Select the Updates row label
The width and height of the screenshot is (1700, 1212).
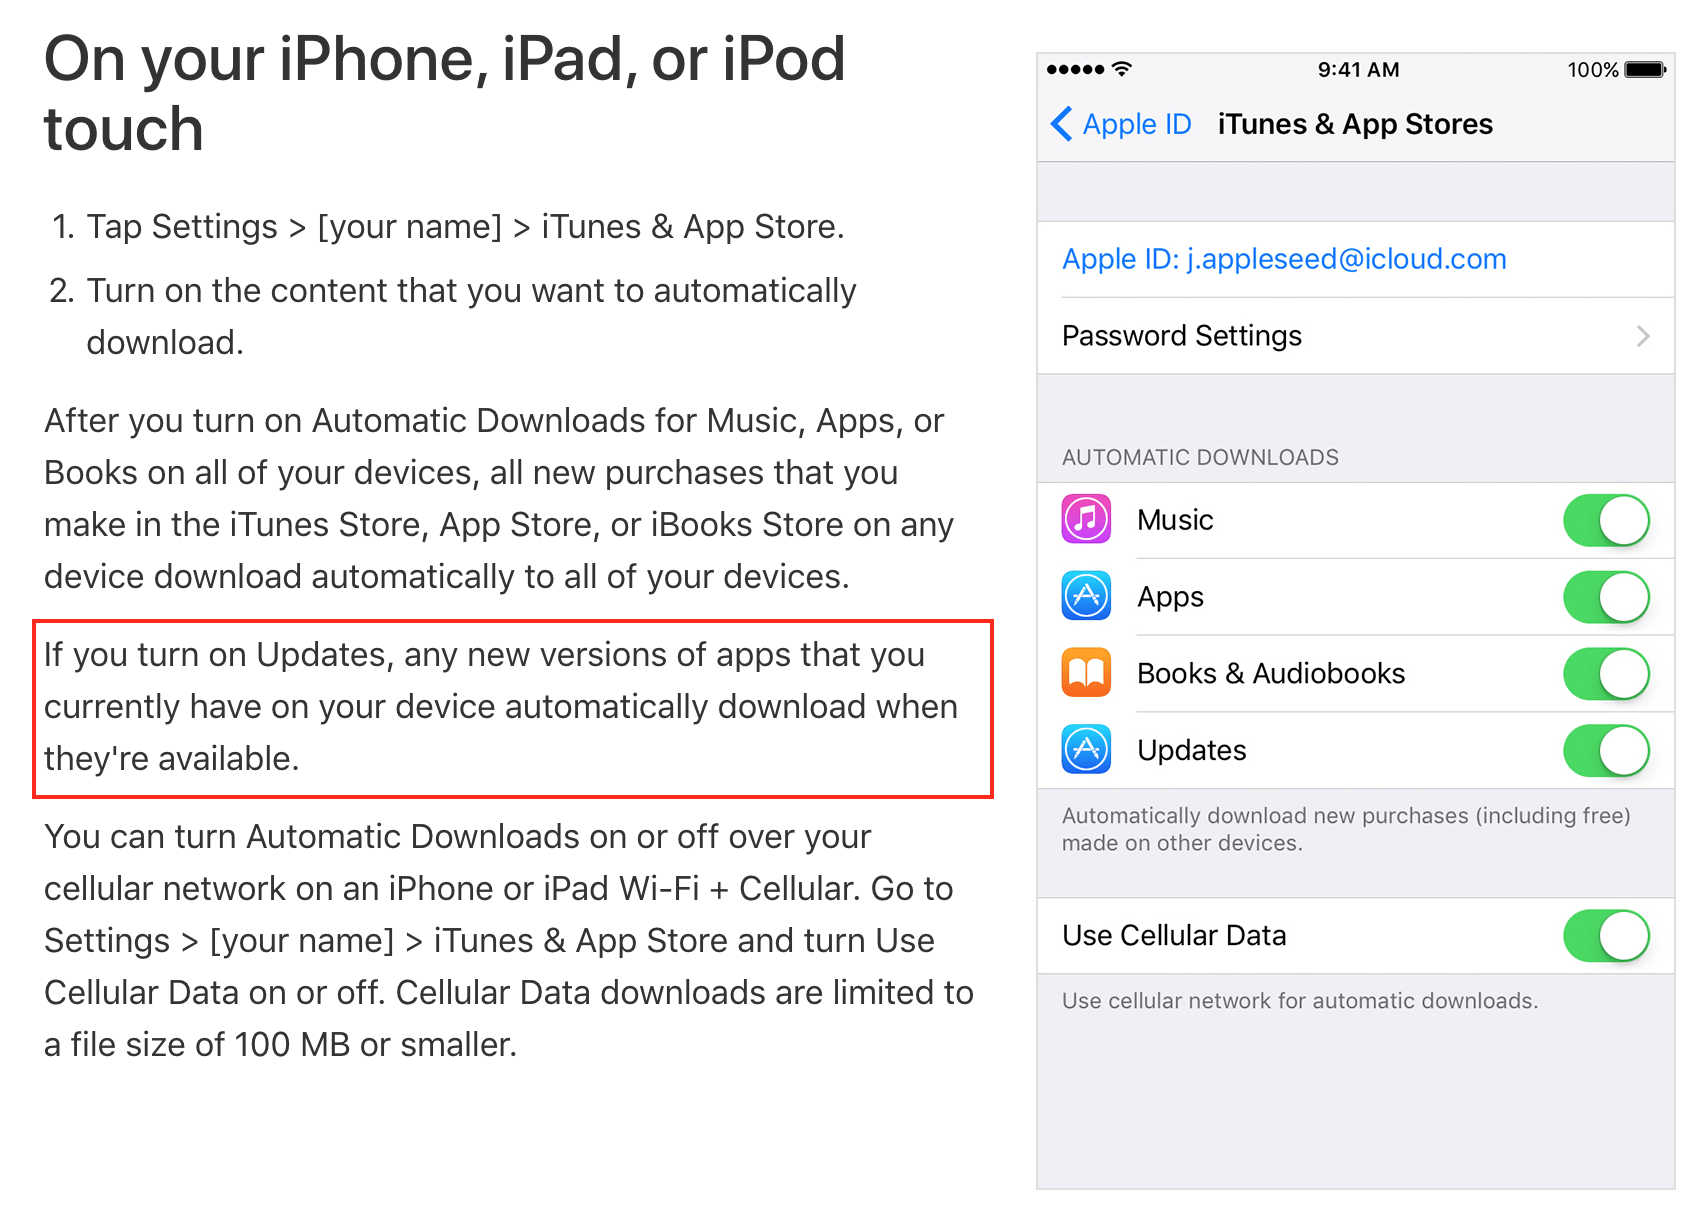[x=1192, y=751]
